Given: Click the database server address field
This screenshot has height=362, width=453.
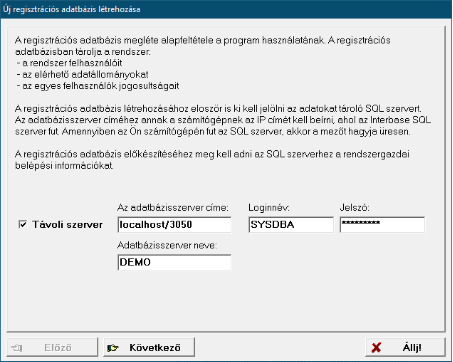Looking at the screenshot, I should point(174,225).
